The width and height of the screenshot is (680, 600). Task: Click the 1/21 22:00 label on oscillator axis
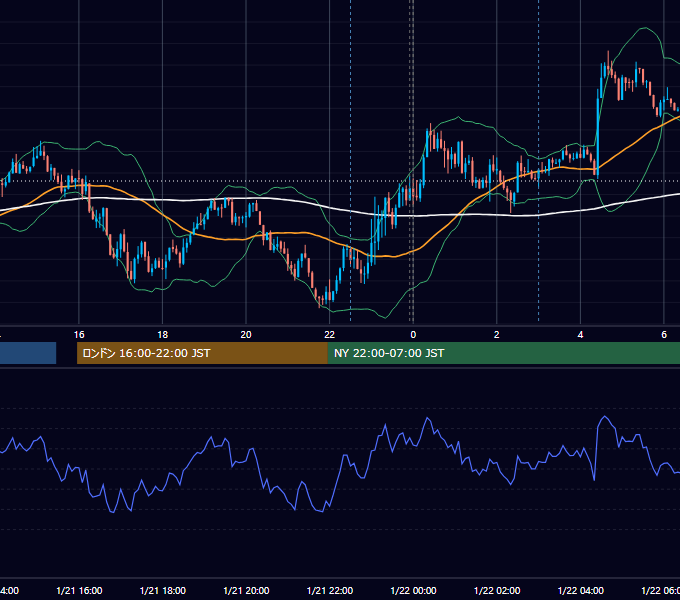(330, 590)
